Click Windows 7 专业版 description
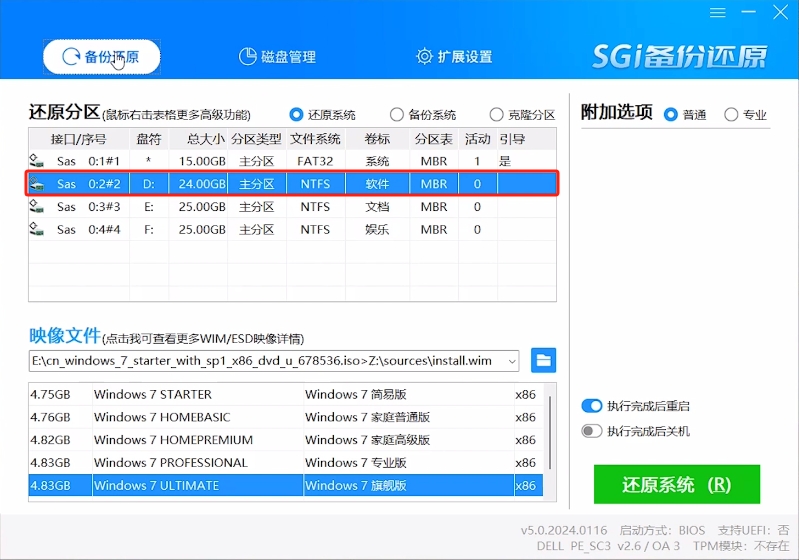 pyautogui.click(x=356, y=463)
